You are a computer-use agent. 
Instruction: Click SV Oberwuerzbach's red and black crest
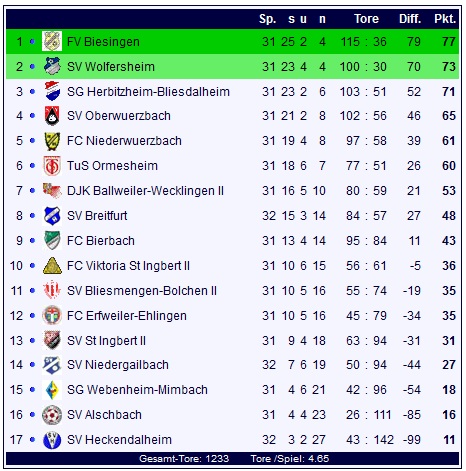coord(52,116)
